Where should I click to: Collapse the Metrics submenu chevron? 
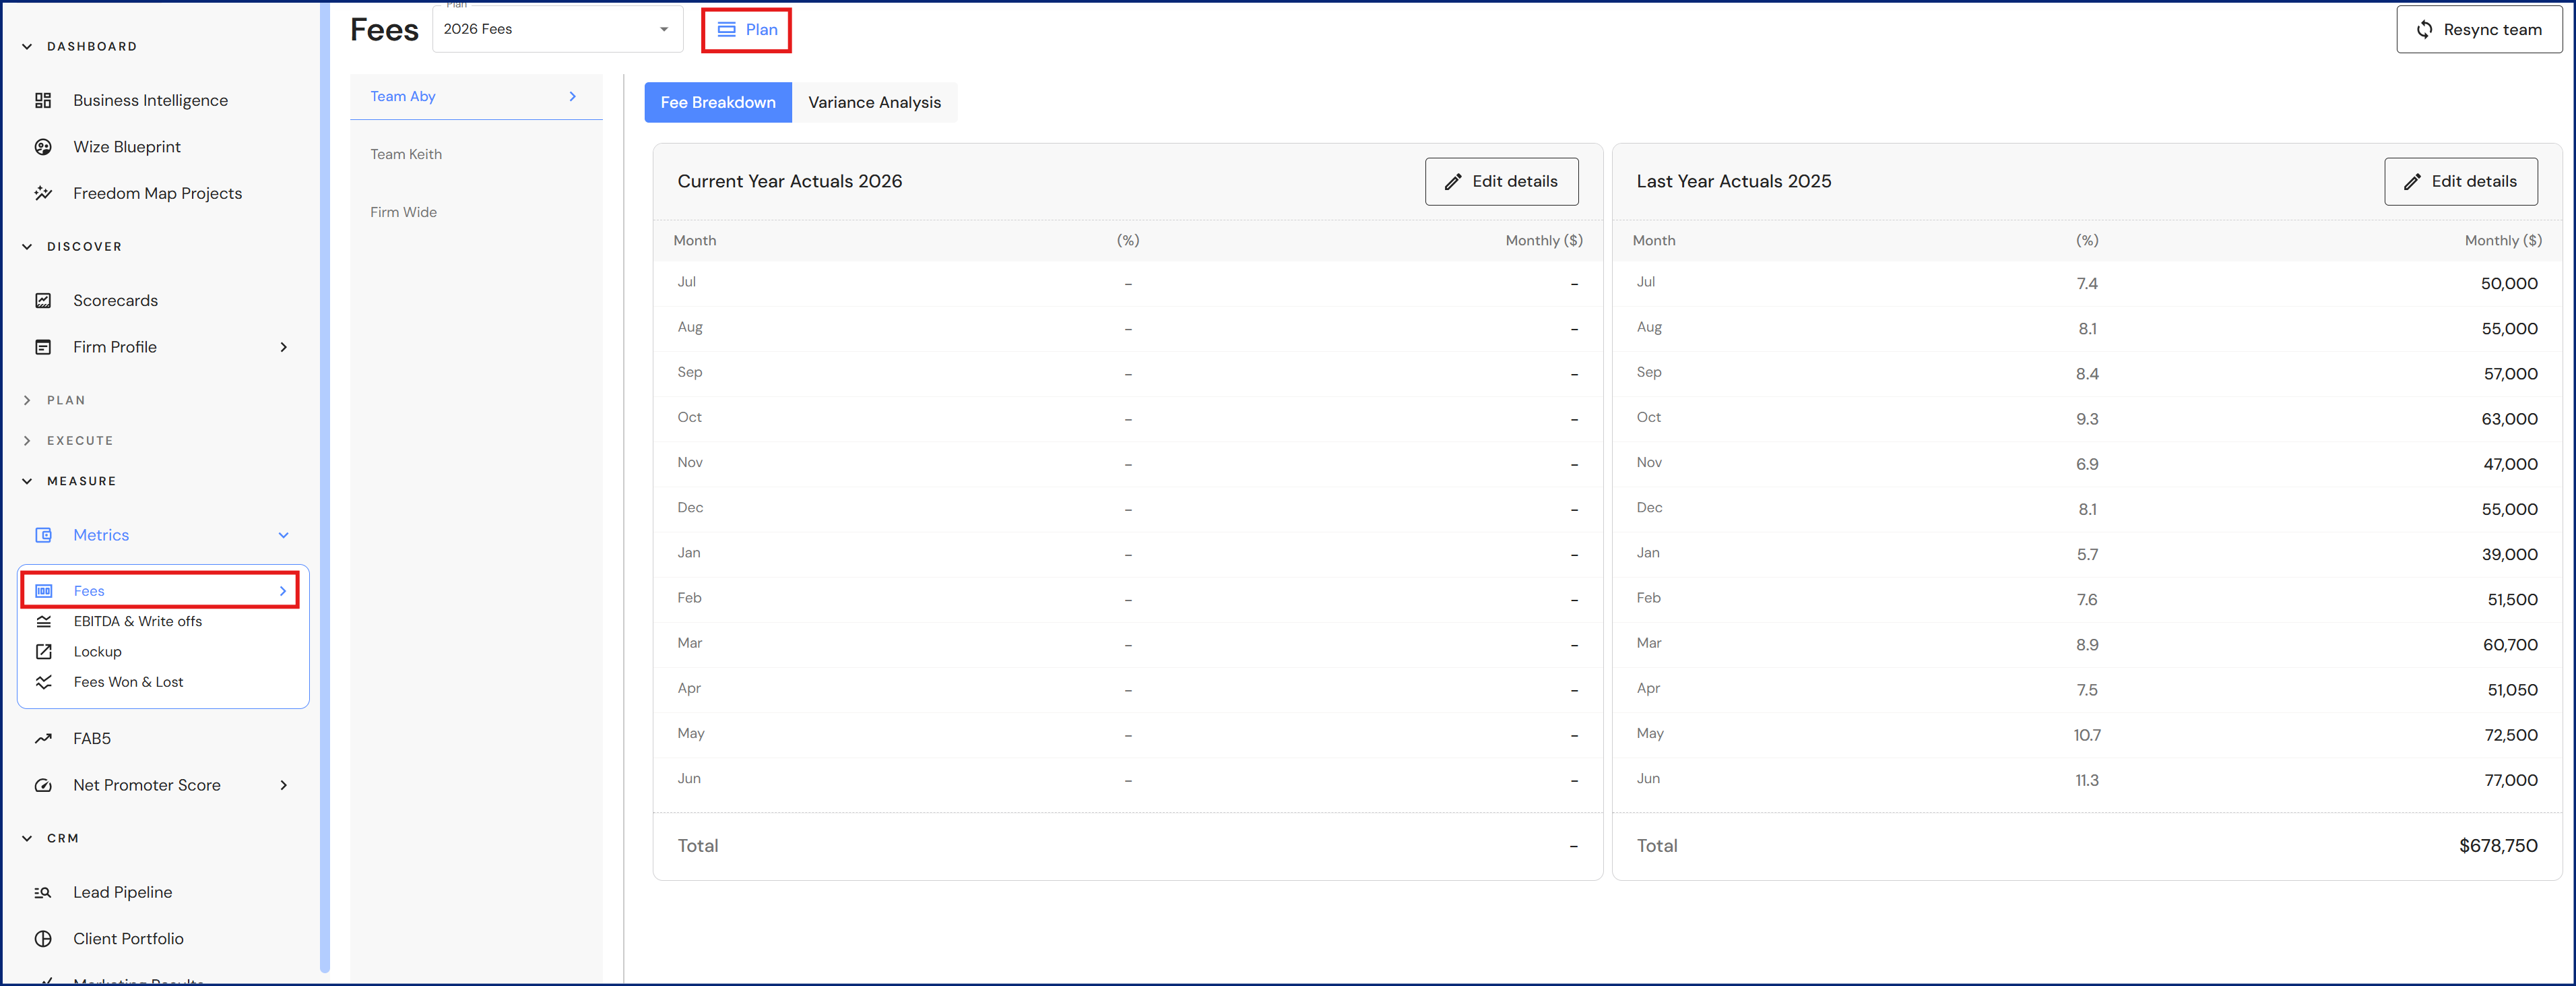coord(284,535)
